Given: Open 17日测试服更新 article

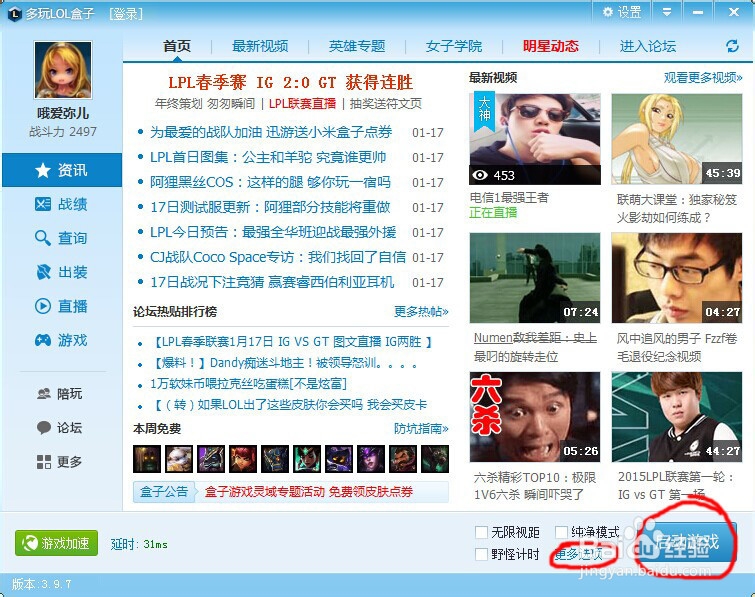Looking at the screenshot, I should click(270, 207).
